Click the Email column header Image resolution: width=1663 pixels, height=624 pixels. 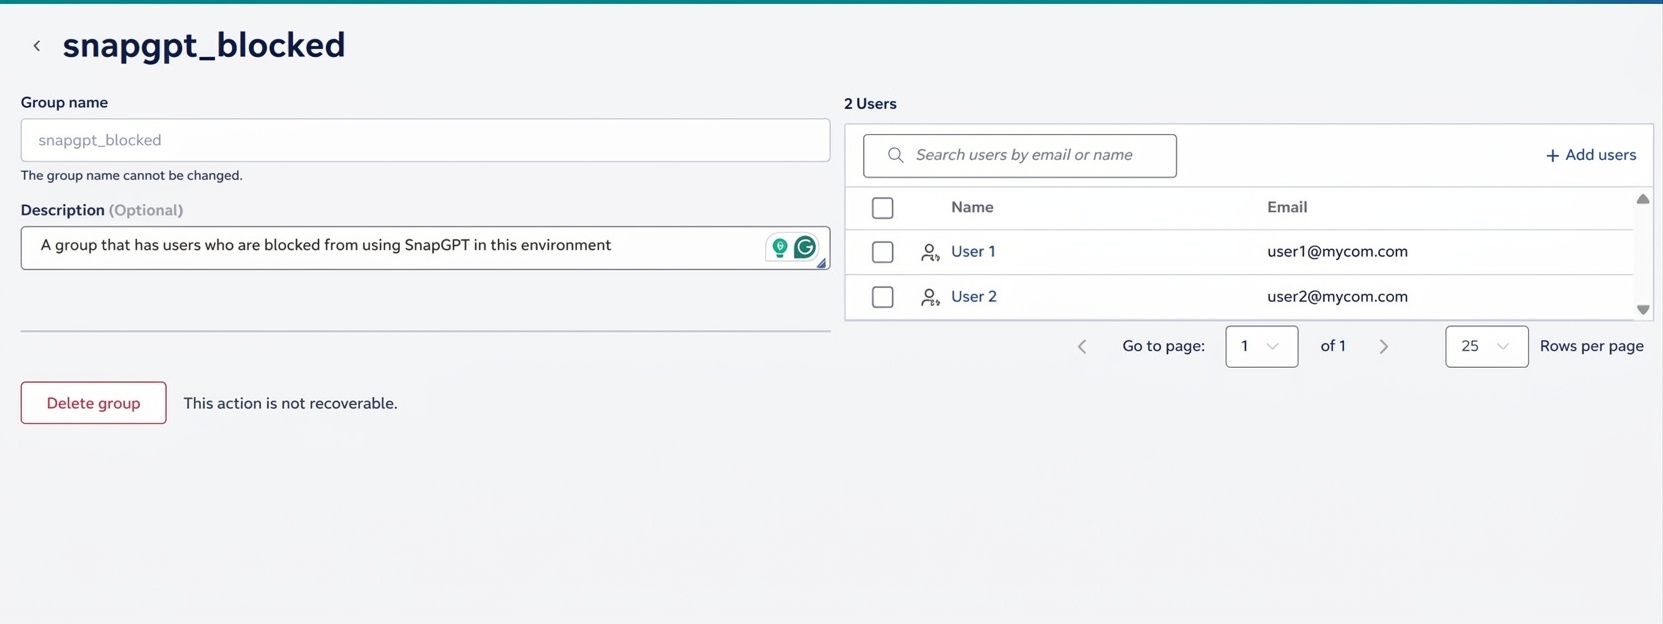click(1287, 207)
